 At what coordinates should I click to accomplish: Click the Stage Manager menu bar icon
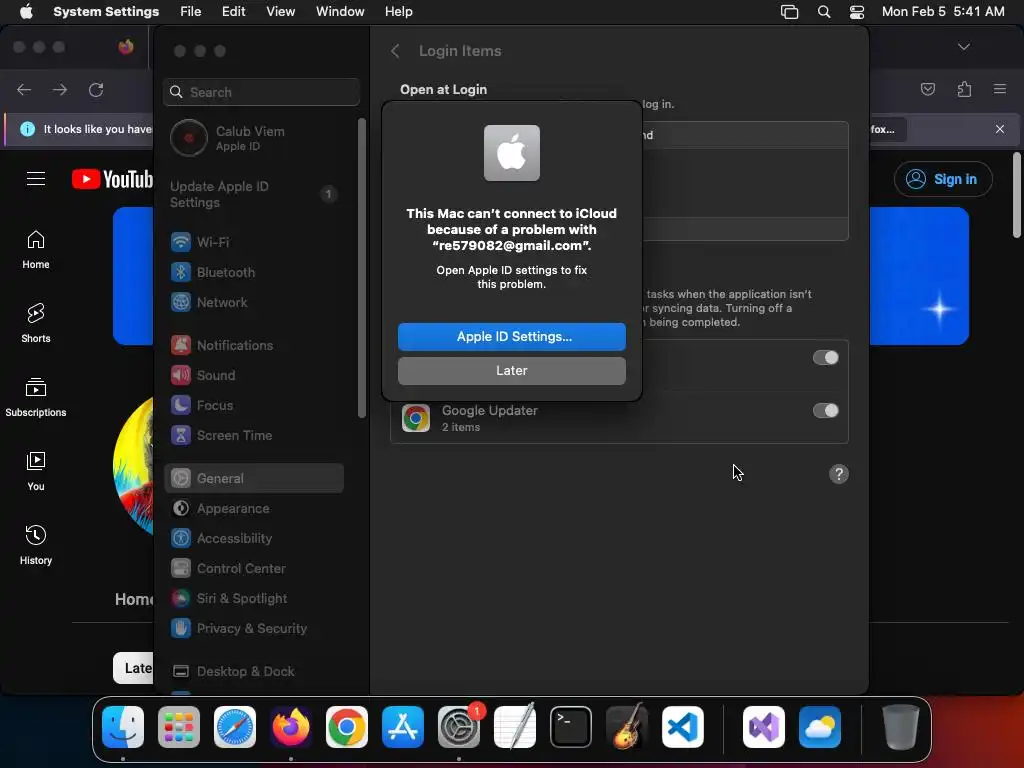click(x=790, y=12)
